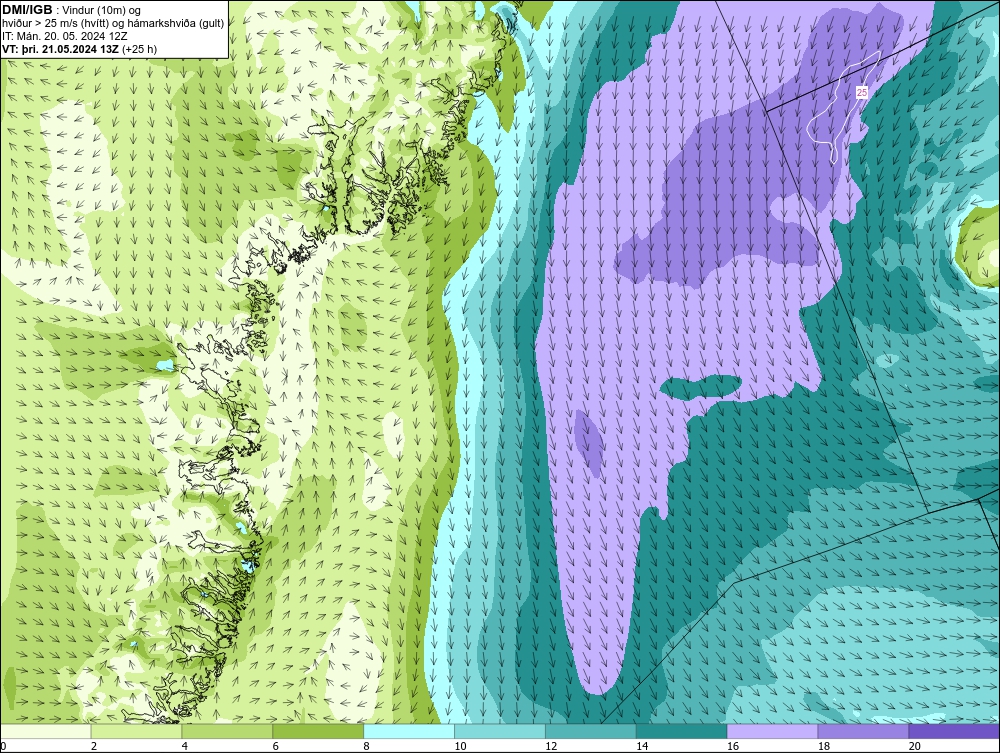
Task: Click the scale label 6
Action: [276, 746]
